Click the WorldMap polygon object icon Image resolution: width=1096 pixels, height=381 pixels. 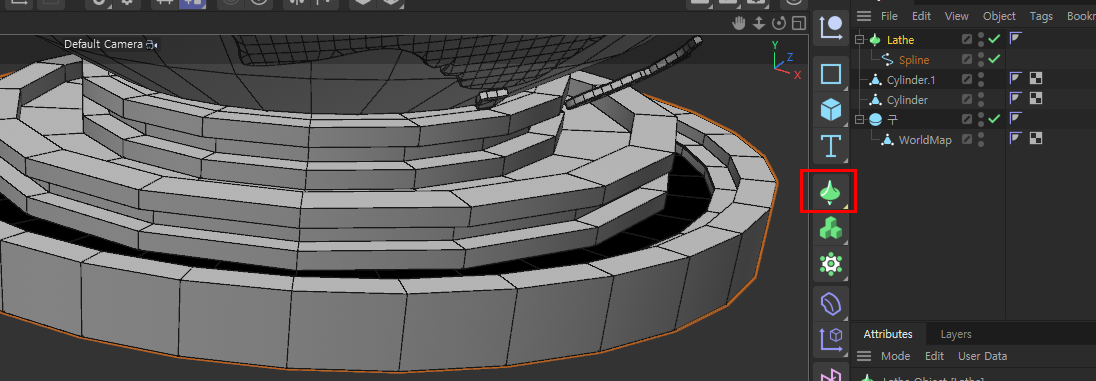pos(887,139)
